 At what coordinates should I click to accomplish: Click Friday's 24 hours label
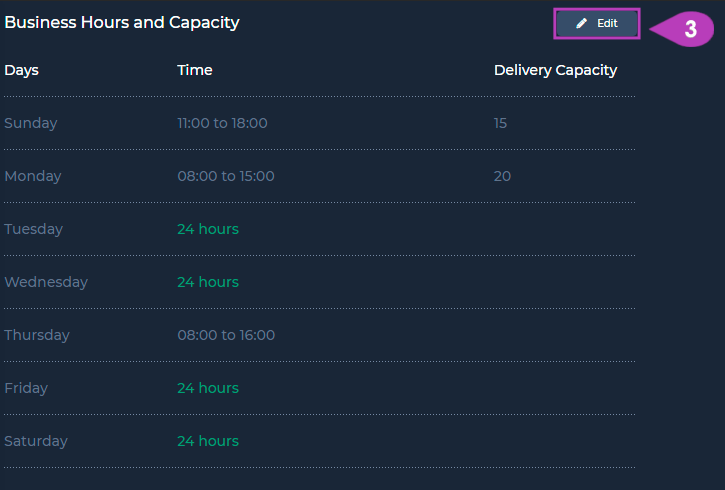(x=208, y=388)
